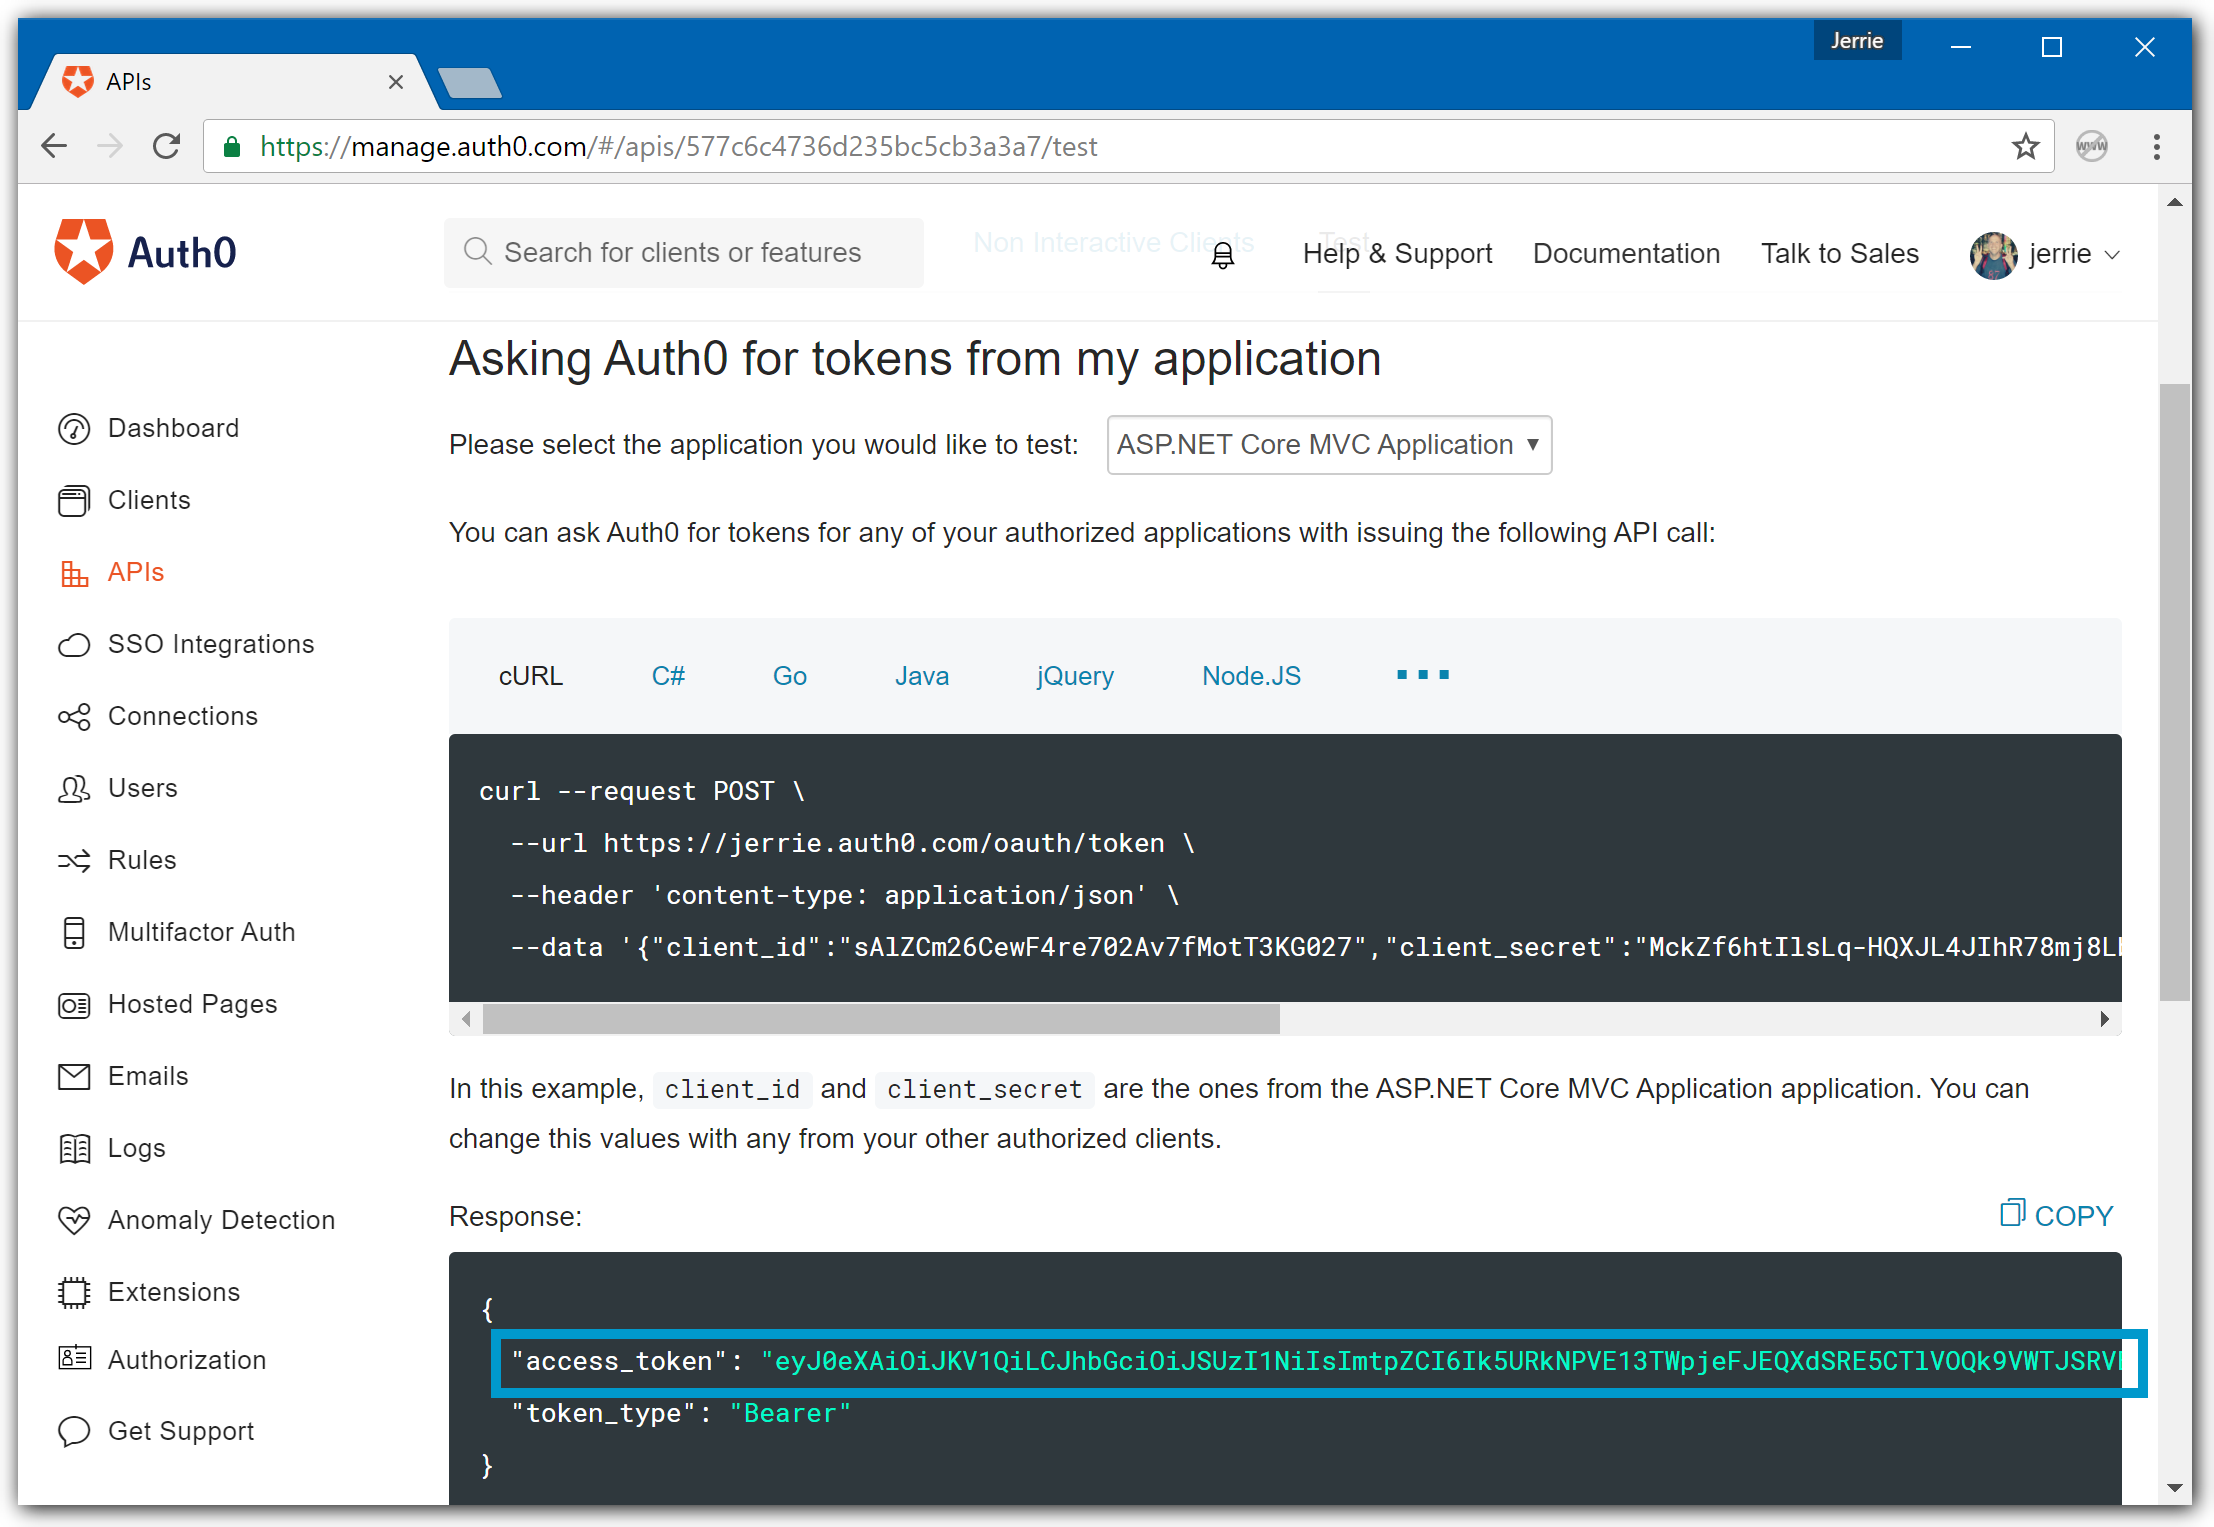
Task: Click the client_id inline code text
Action: [x=732, y=1089]
